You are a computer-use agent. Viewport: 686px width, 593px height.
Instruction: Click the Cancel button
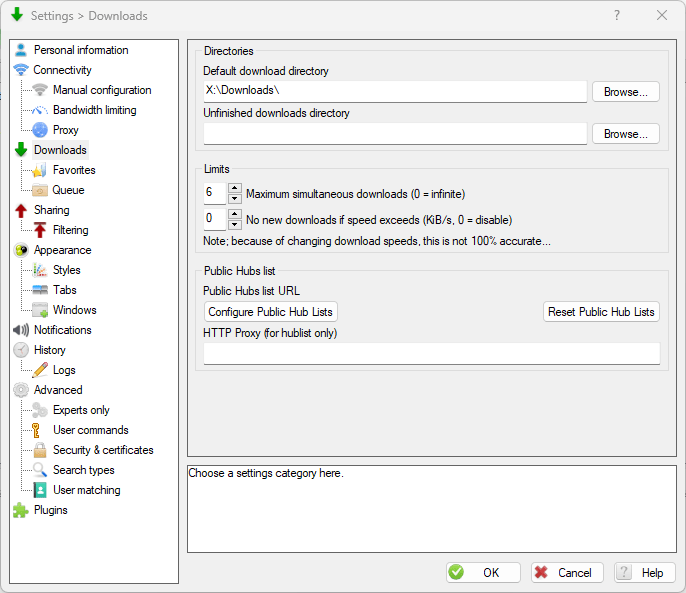point(567,572)
